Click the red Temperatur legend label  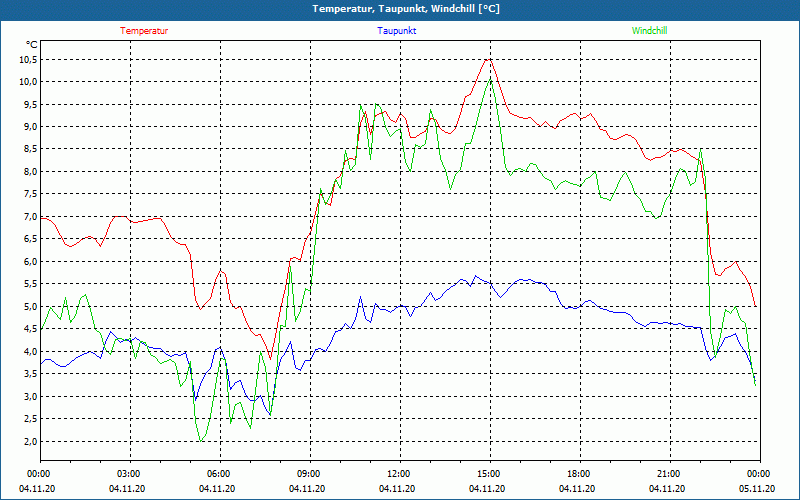click(x=144, y=31)
